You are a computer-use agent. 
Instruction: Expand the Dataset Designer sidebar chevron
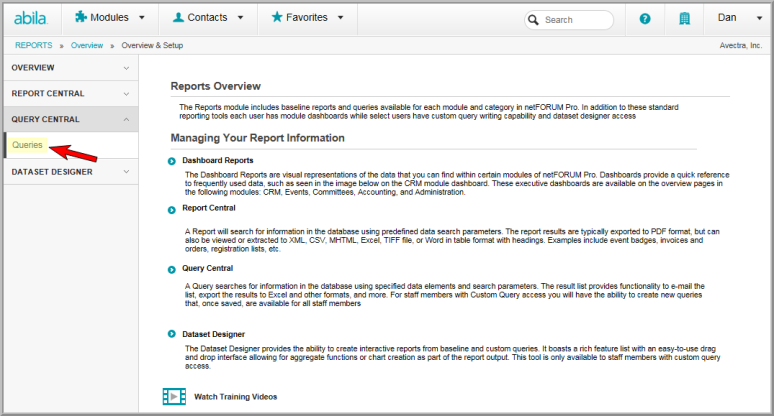(x=126, y=172)
